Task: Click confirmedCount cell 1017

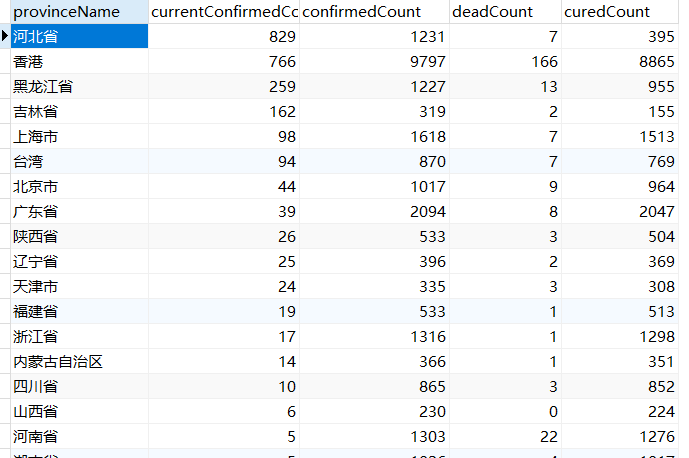Action: pyautogui.click(x=374, y=186)
